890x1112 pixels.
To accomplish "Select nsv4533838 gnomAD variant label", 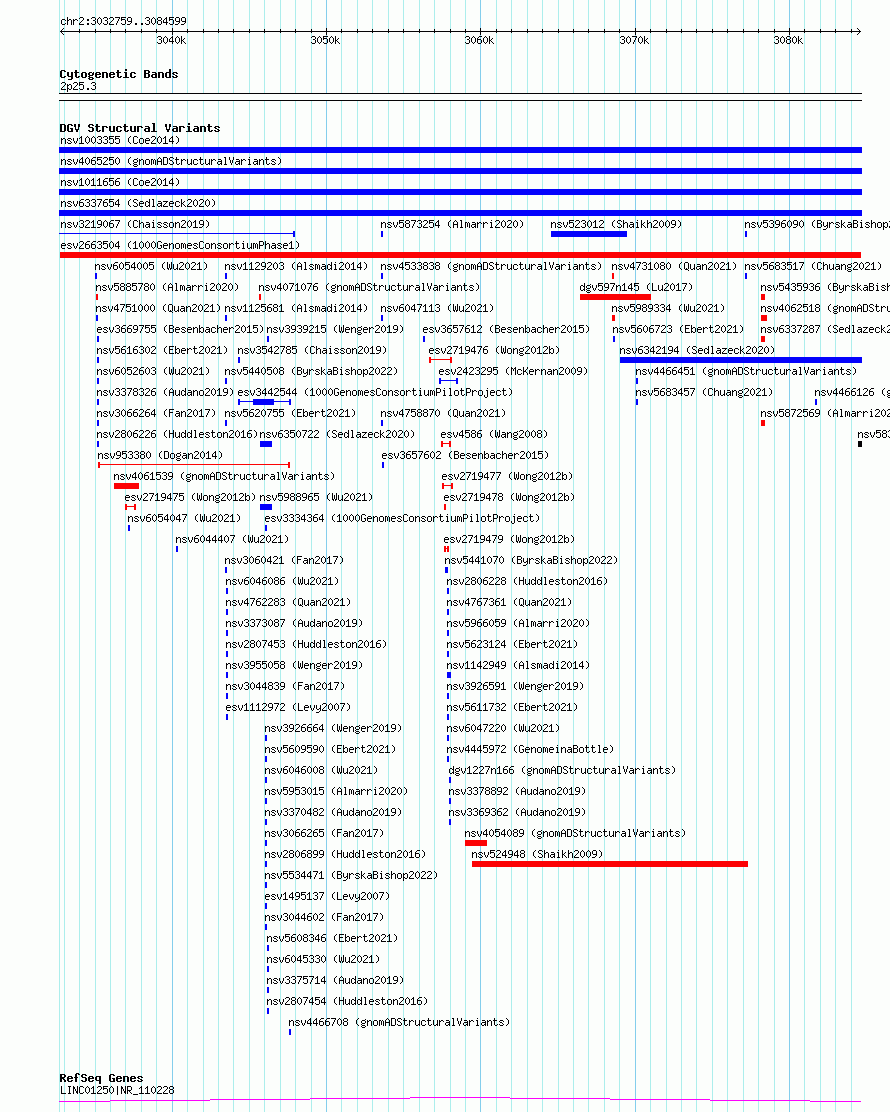I will coord(491,267).
